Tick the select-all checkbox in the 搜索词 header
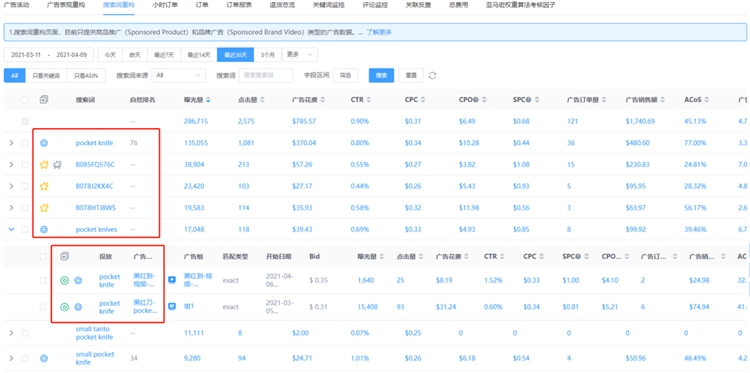The image size is (750, 373). [25, 100]
